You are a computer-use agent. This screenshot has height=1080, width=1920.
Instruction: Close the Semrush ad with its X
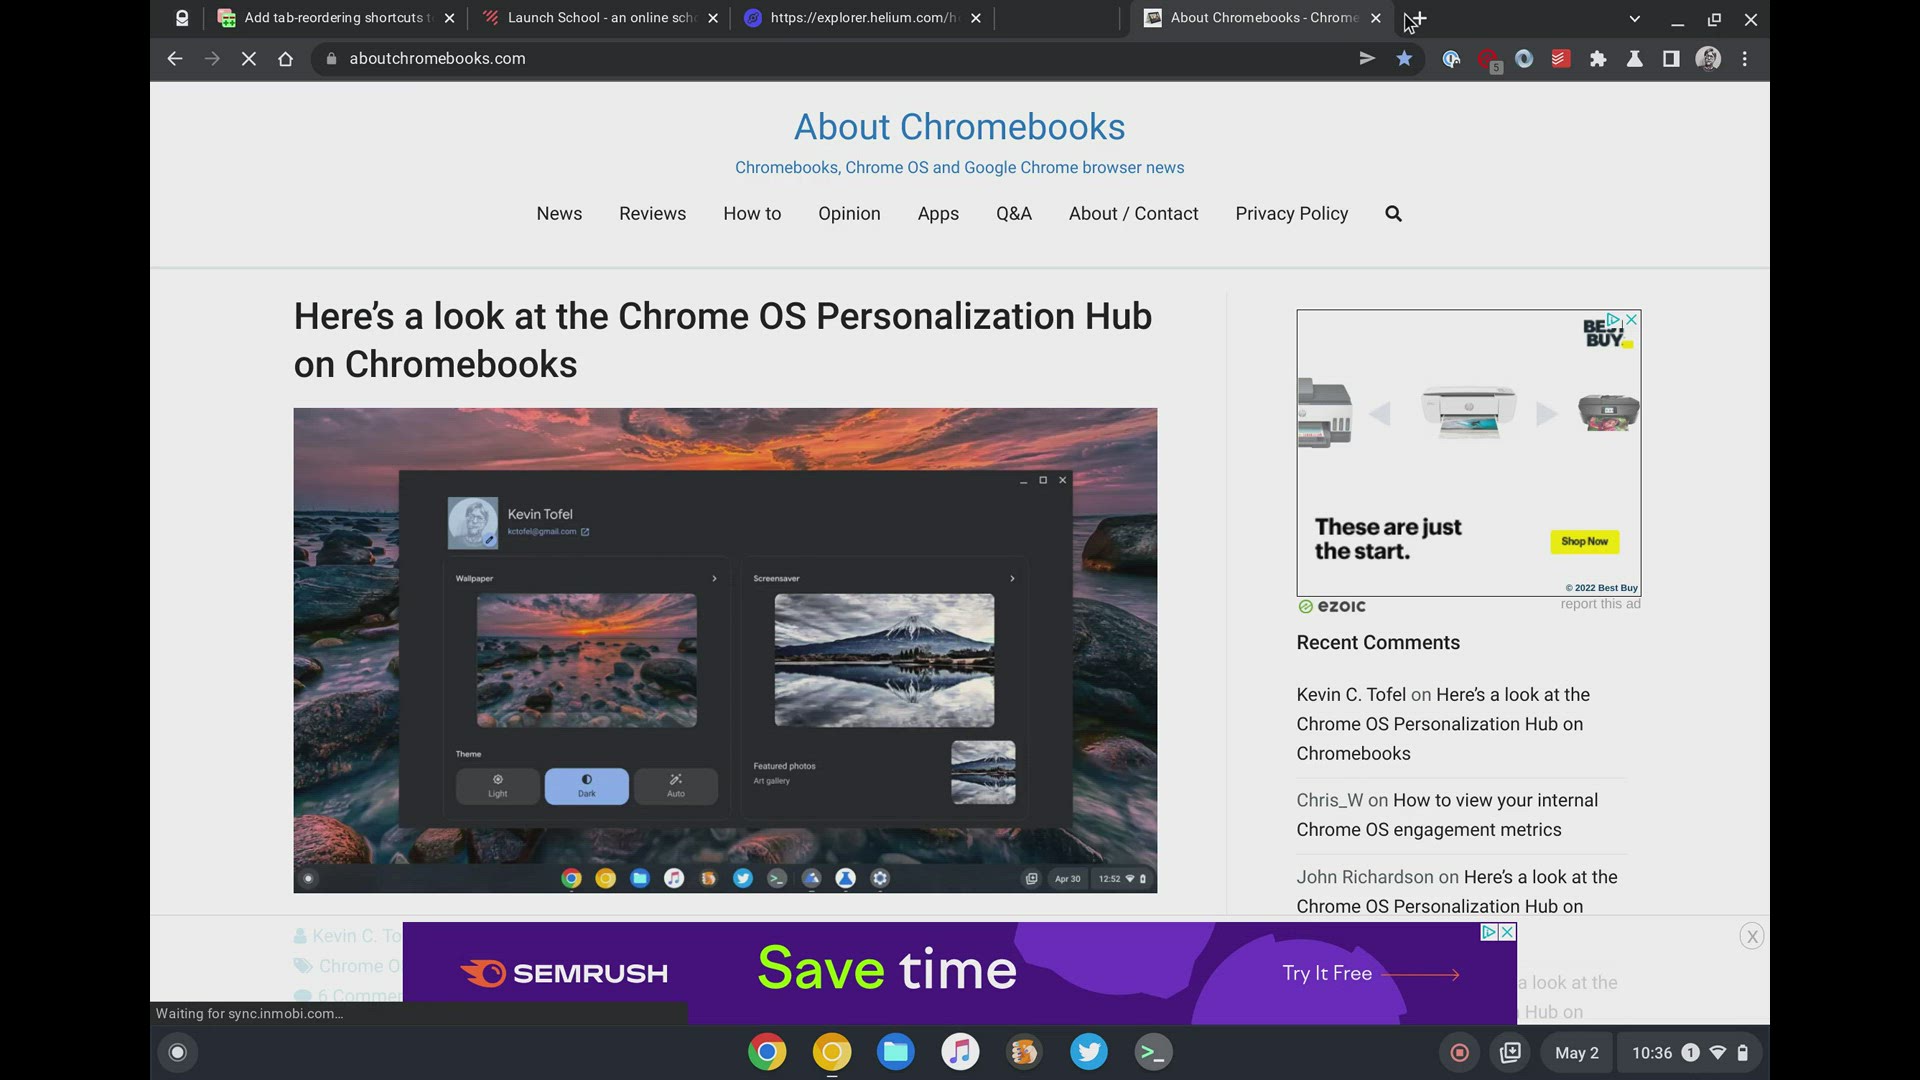(x=1508, y=932)
